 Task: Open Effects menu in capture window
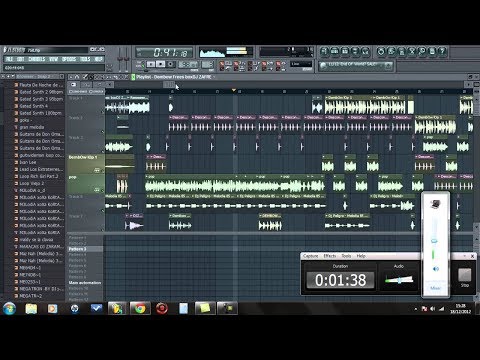click(x=330, y=256)
